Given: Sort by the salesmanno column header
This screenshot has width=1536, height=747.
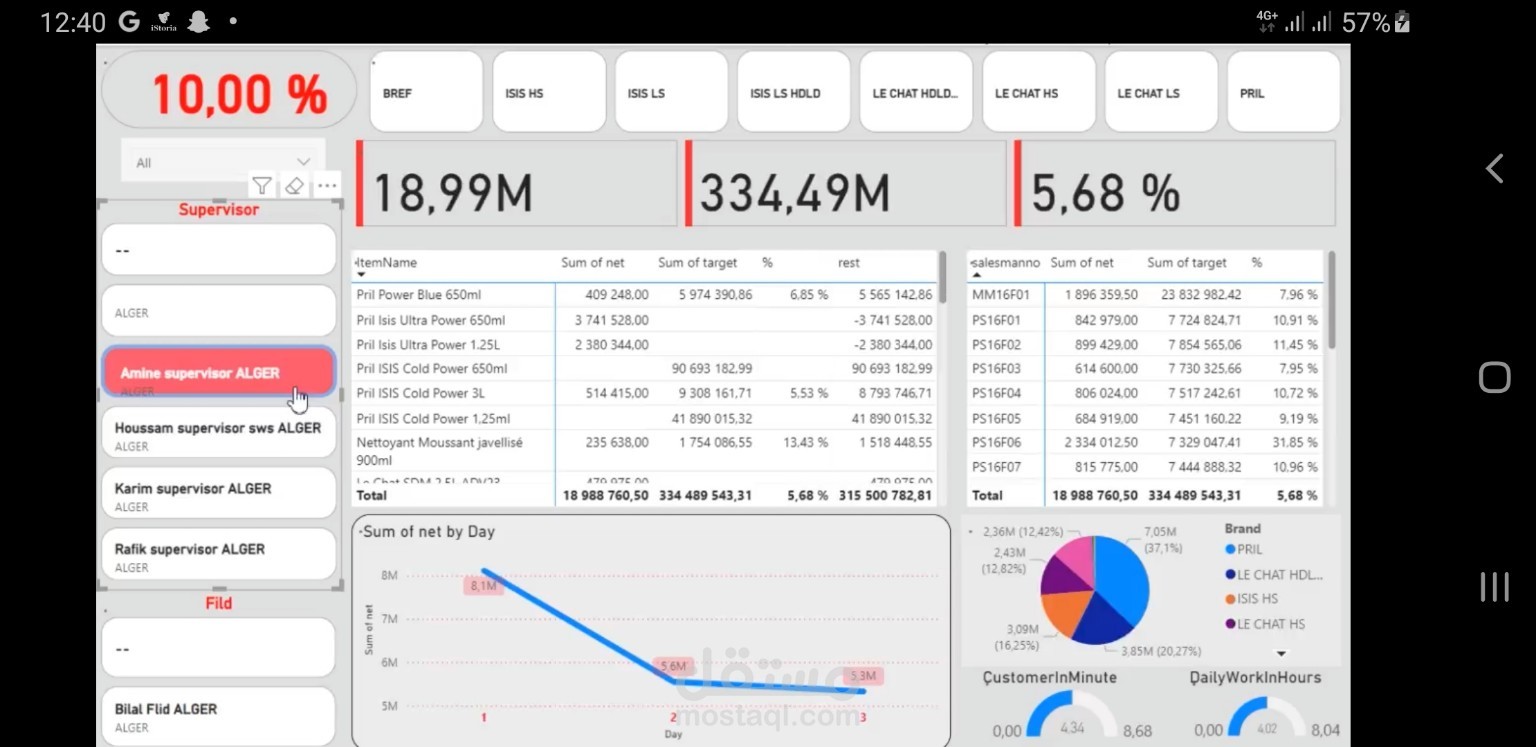Looking at the screenshot, I should (x=1006, y=262).
